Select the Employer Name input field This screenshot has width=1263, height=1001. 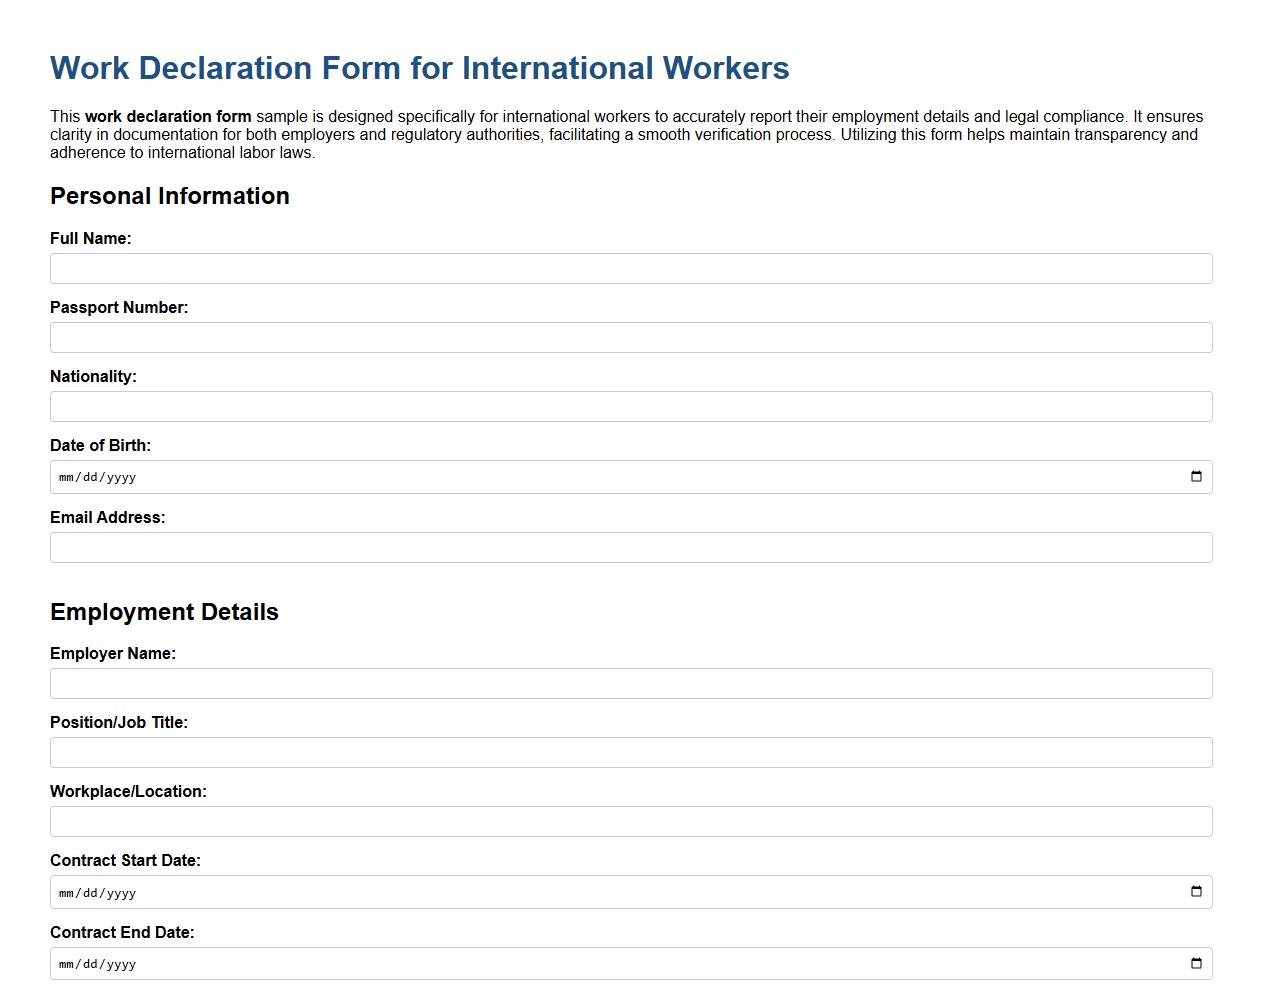coord(630,683)
